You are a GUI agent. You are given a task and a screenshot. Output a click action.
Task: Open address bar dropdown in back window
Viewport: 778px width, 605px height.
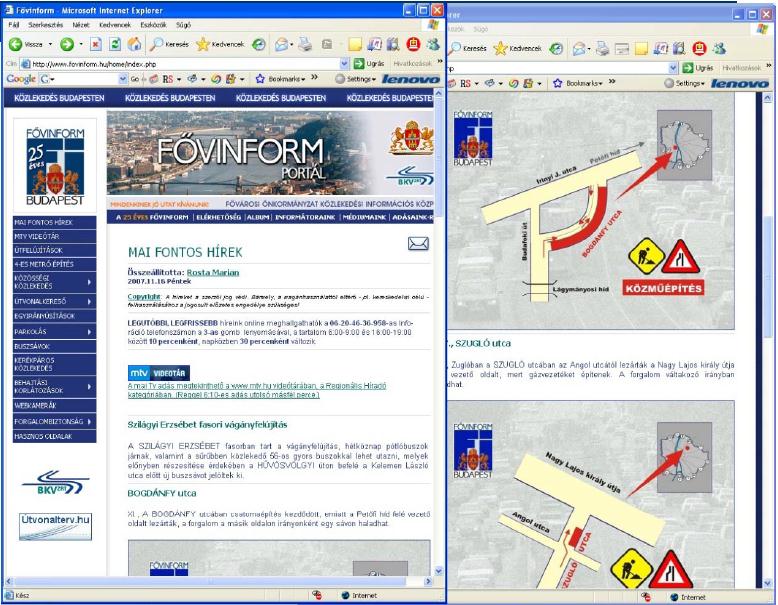[673, 67]
